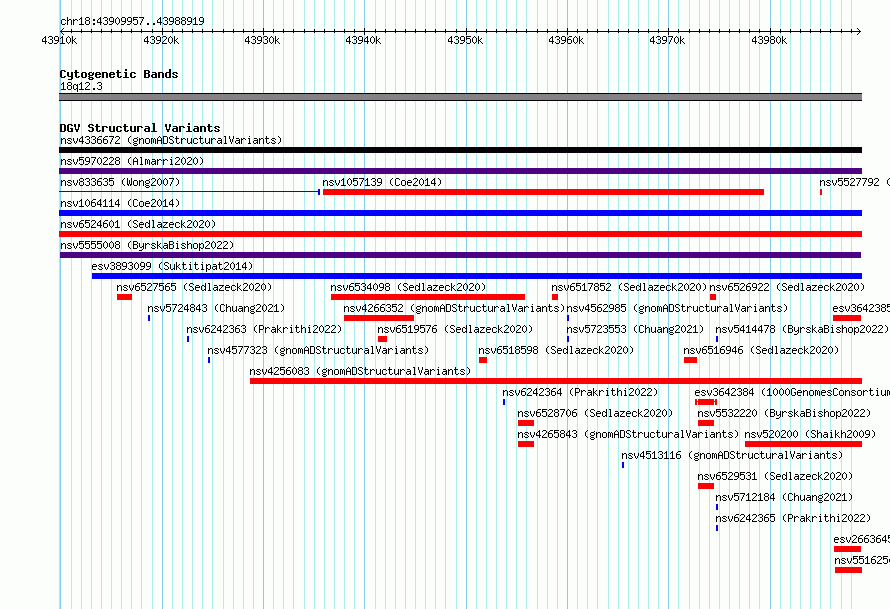Click the 43920k mark on the ruler
890x609 pixels.
[x=161, y=40]
